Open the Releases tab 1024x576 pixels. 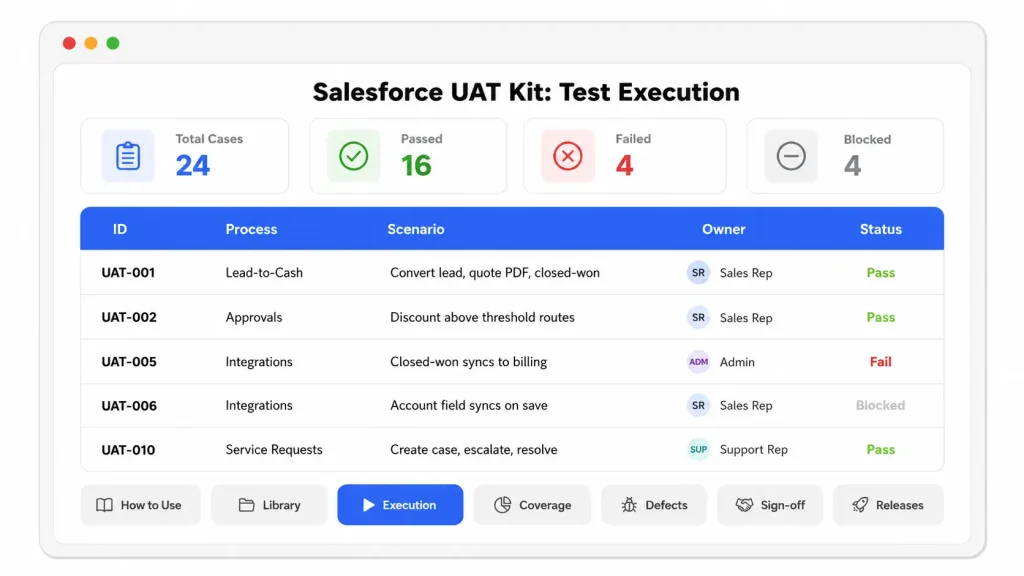point(888,505)
